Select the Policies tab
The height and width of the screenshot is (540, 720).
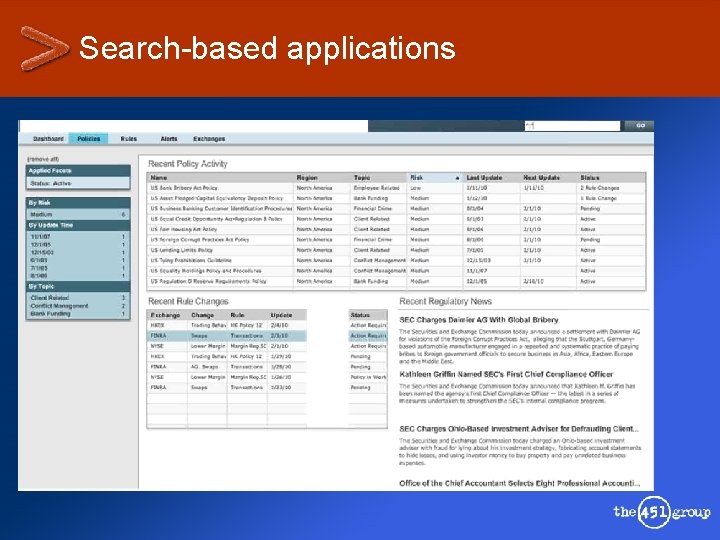[x=89, y=139]
